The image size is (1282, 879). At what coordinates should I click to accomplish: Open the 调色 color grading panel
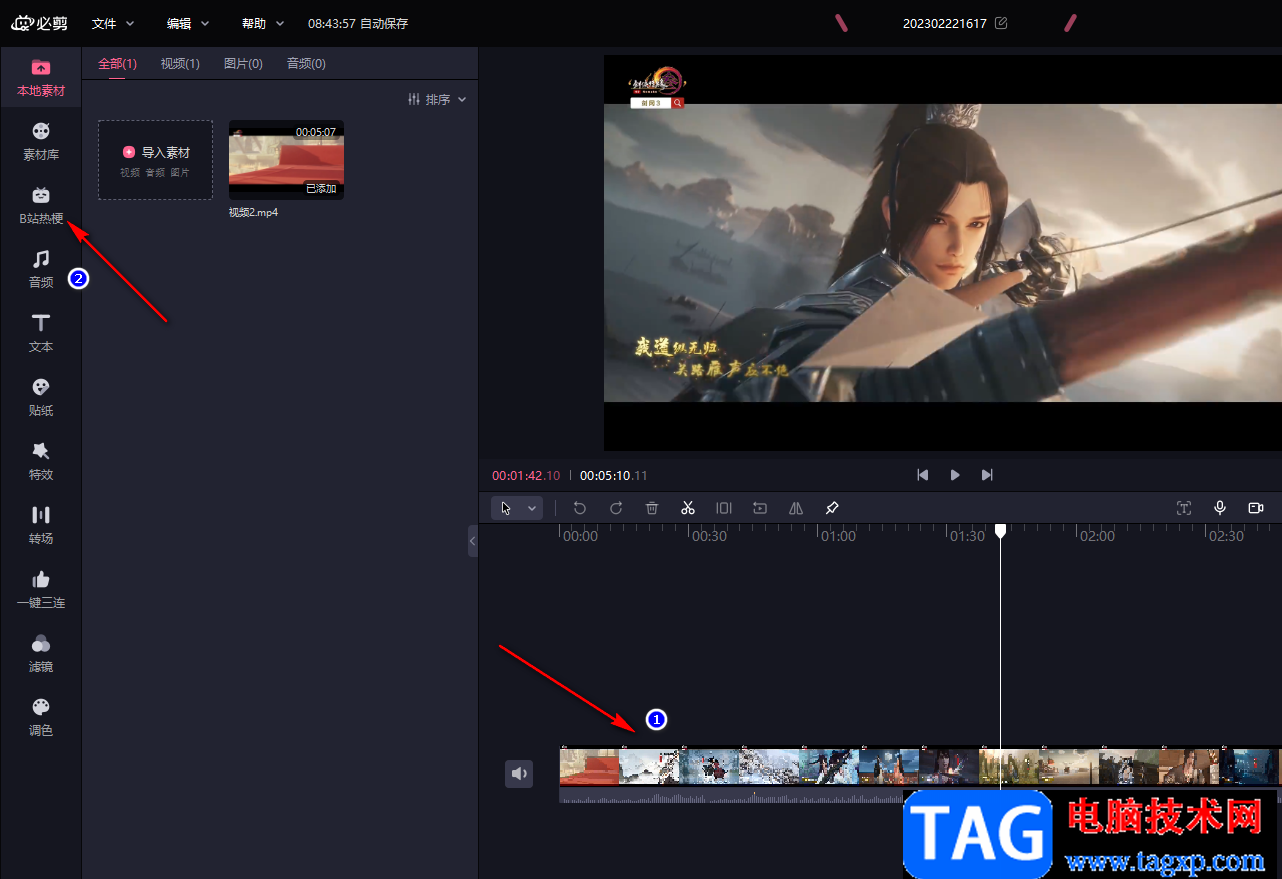41,717
